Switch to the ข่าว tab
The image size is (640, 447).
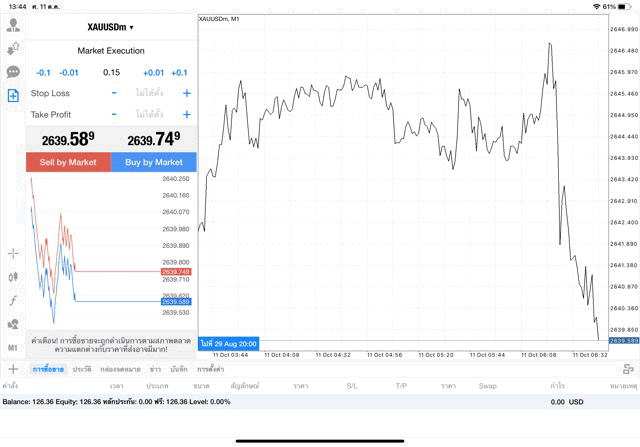155,369
